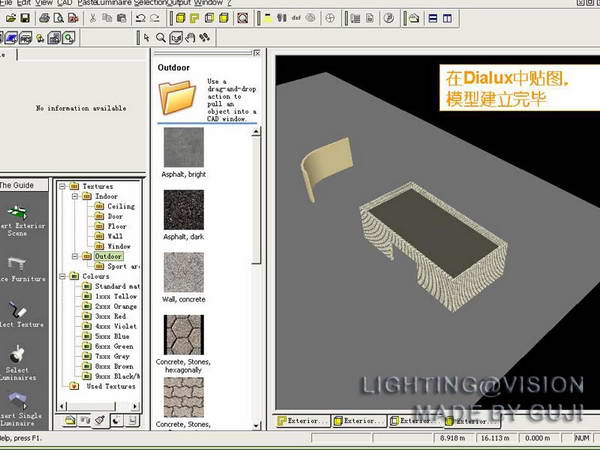Select the hexagonal Concrete Stones texture
Screen dimensions: 600x450
(184, 335)
